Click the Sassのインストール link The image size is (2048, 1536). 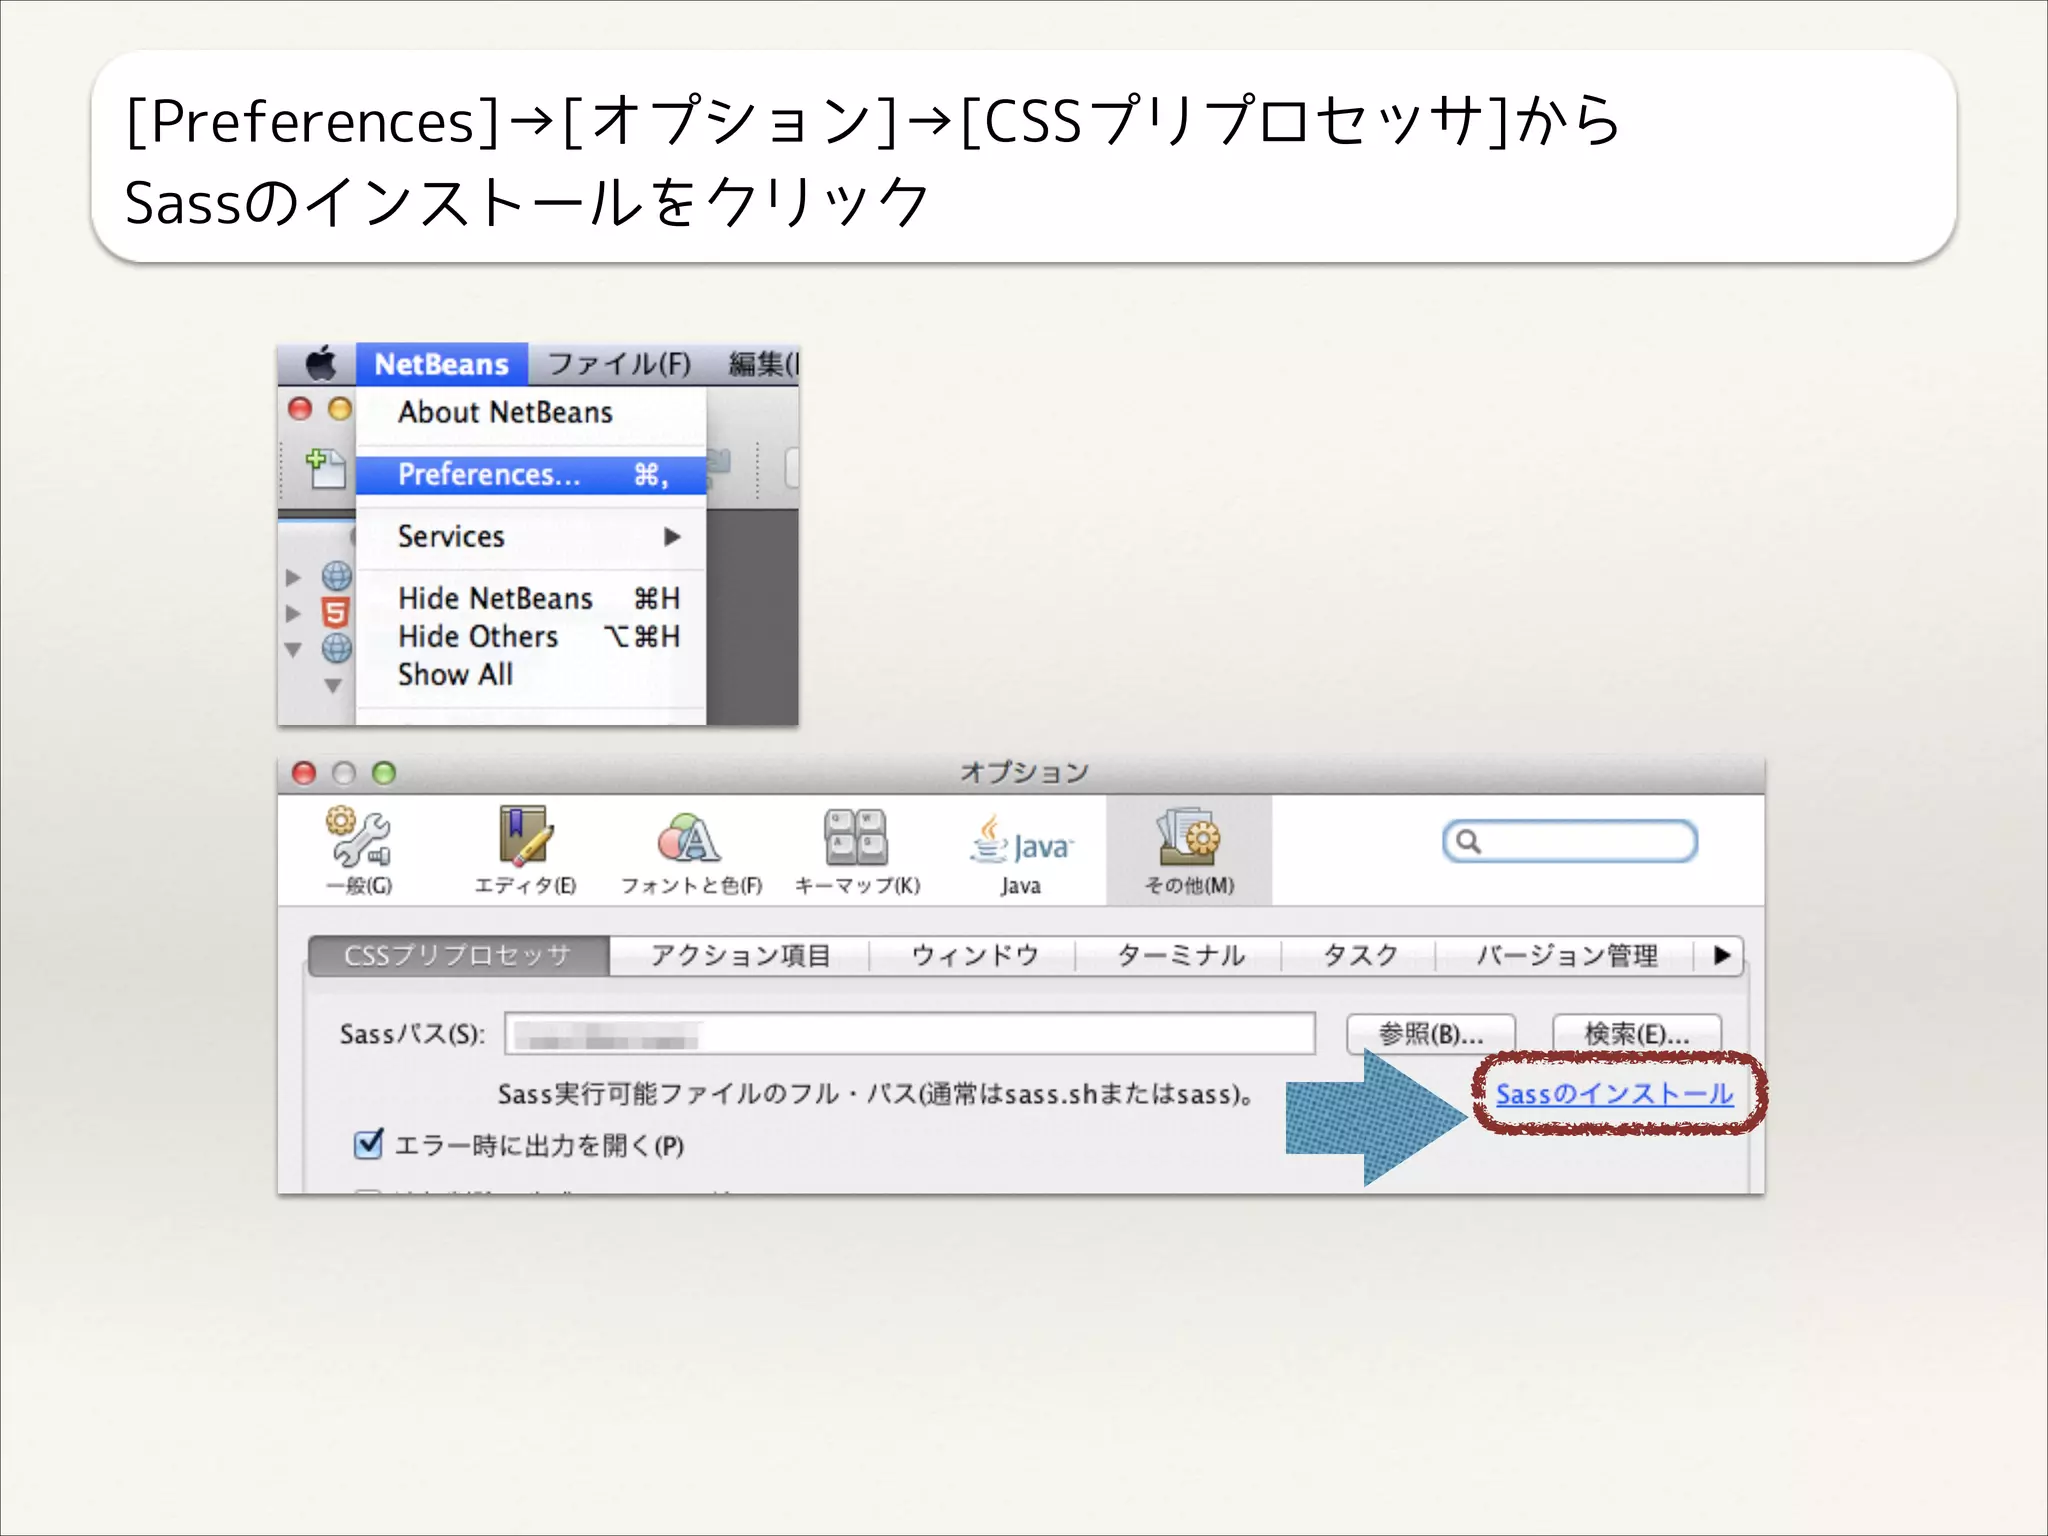coord(1614,1094)
